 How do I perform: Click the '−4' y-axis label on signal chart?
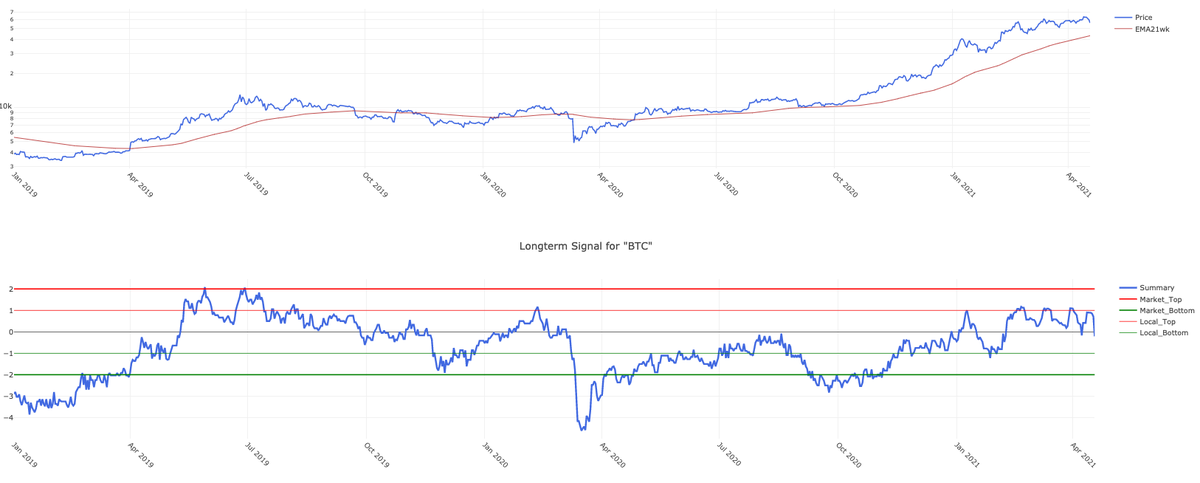(x=8, y=417)
